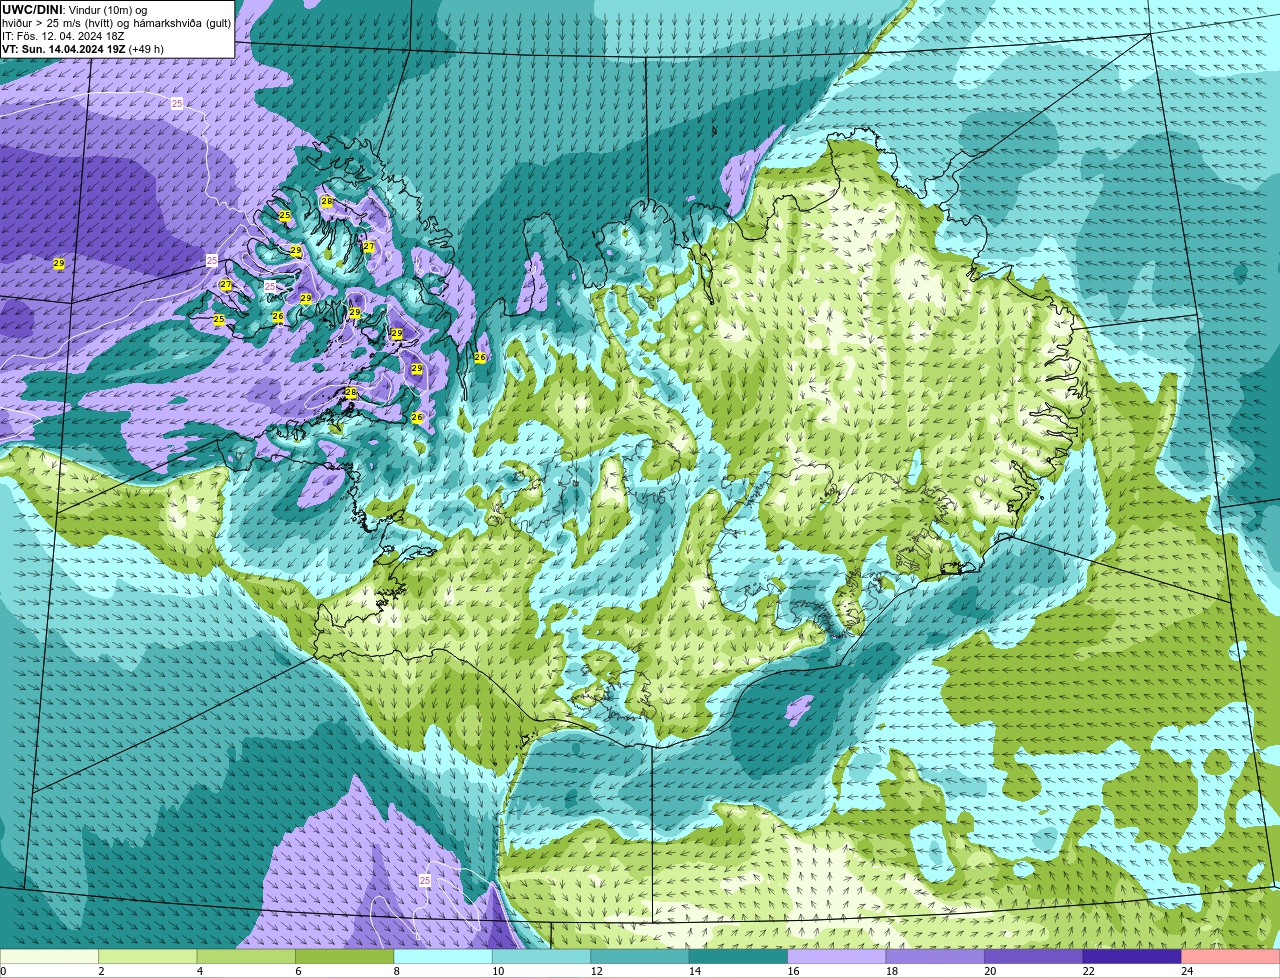Click the 14–16 m/s dark teal legend swatch

[739, 956]
